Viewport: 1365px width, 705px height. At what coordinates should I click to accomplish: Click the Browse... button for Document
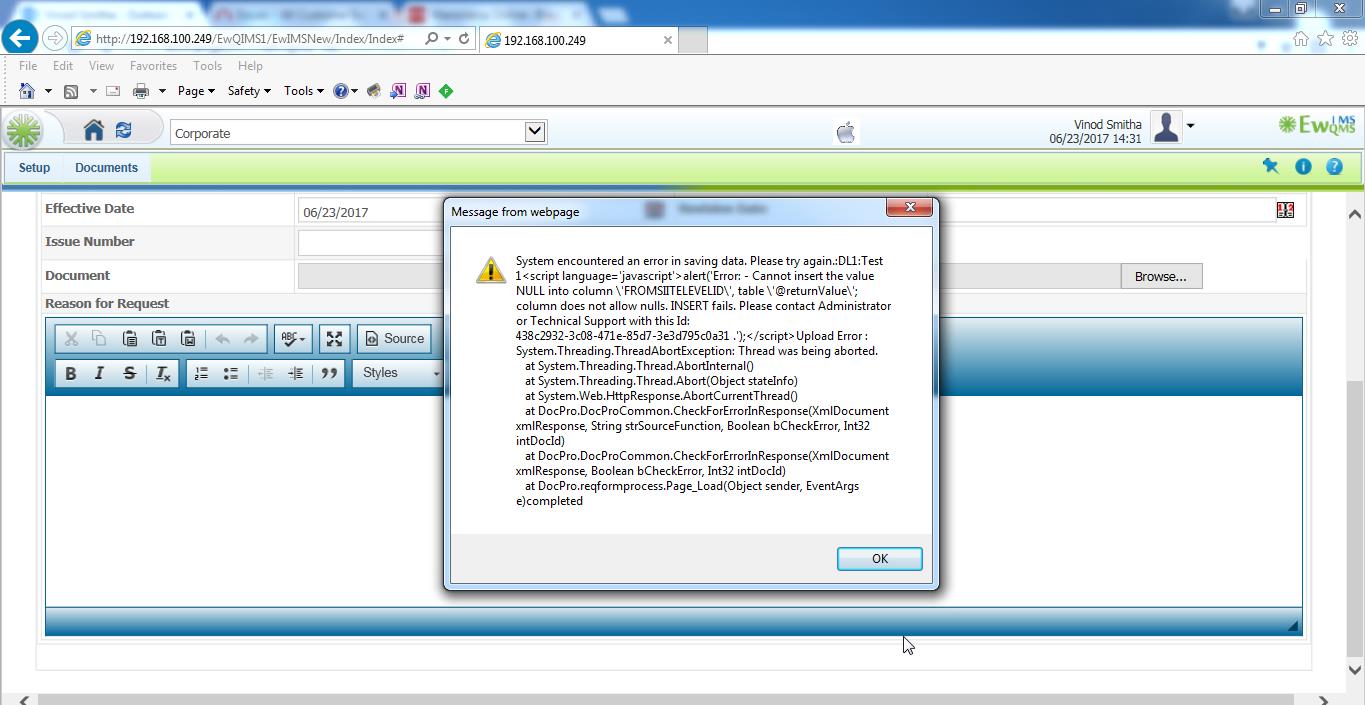point(1160,276)
